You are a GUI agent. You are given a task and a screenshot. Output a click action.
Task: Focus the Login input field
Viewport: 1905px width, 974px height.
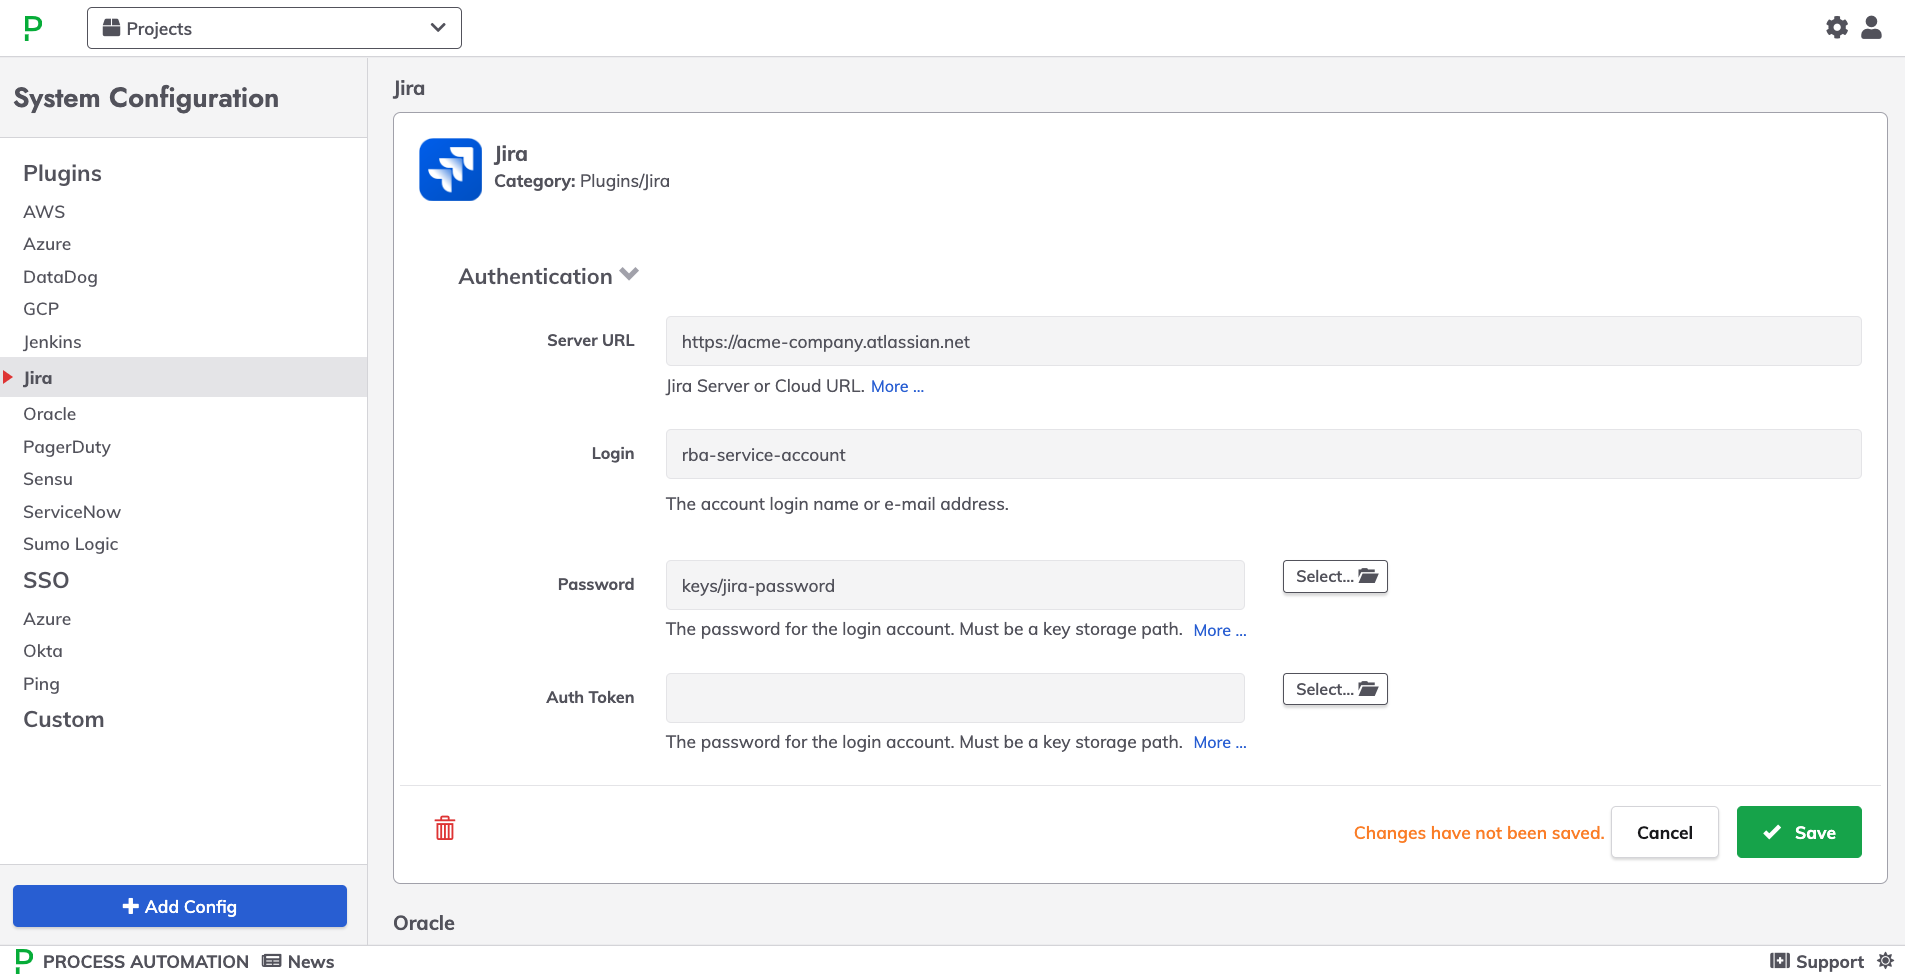[1263, 454]
